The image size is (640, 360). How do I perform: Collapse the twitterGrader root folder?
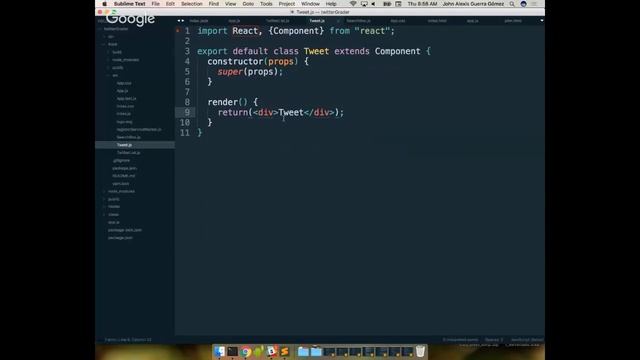point(100,29)
